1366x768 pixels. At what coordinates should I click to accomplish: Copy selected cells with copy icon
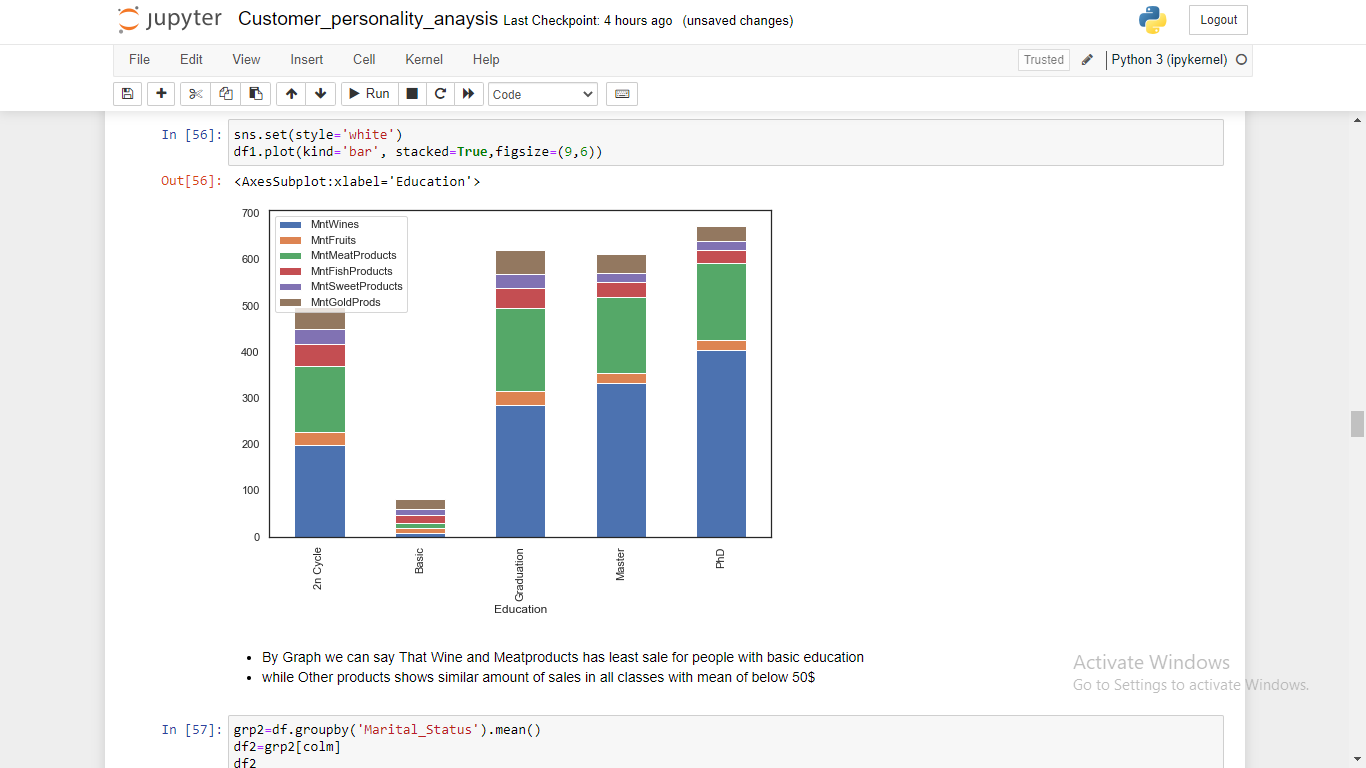point(225,93)
